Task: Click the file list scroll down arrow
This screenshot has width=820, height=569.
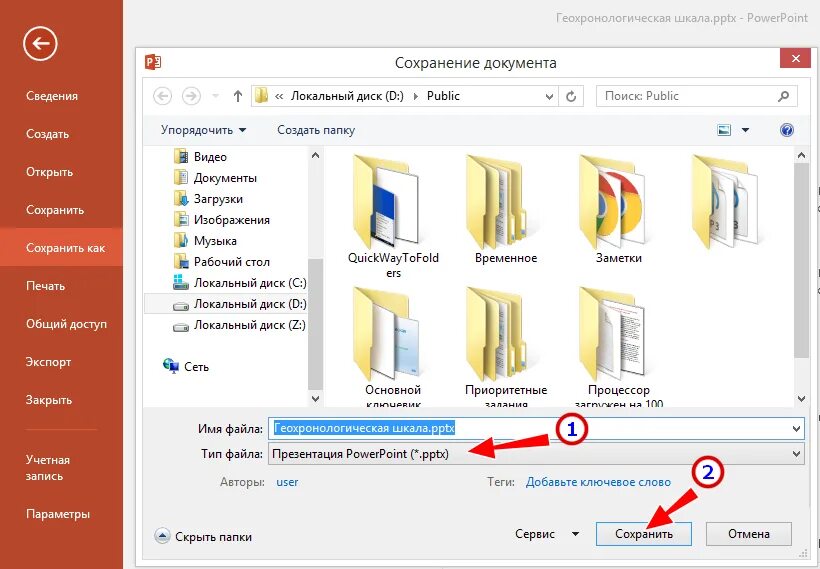Action: click(801, 399)
